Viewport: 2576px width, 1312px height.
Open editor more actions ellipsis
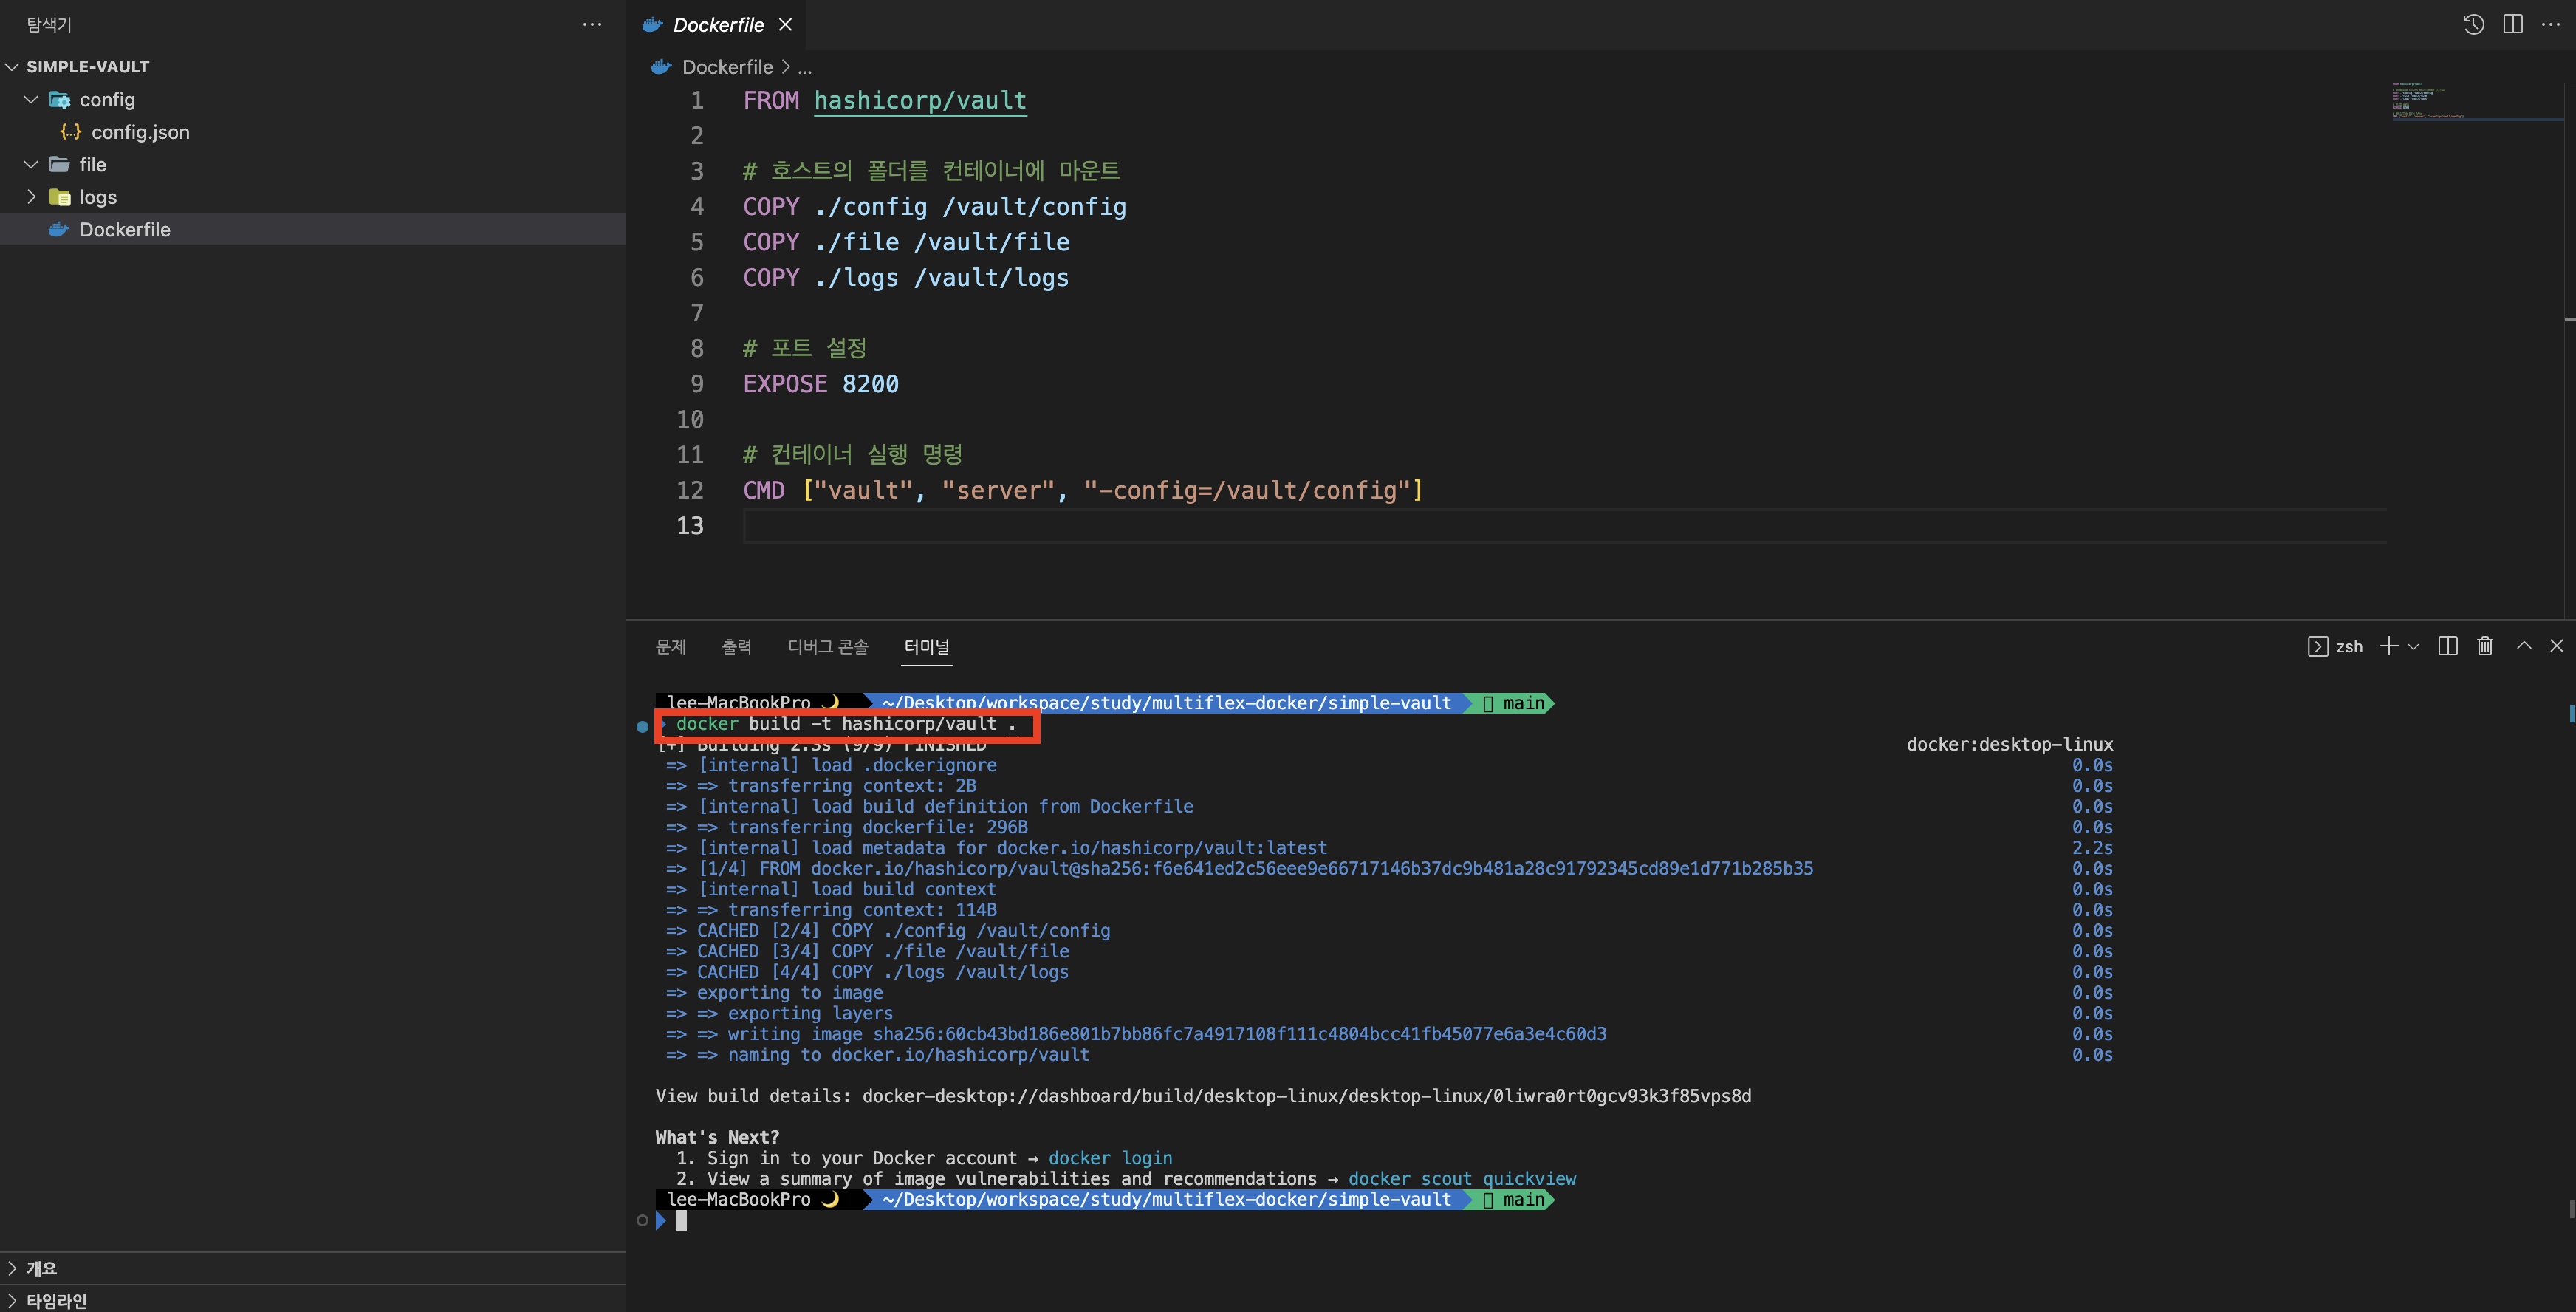click(2551, 24)
